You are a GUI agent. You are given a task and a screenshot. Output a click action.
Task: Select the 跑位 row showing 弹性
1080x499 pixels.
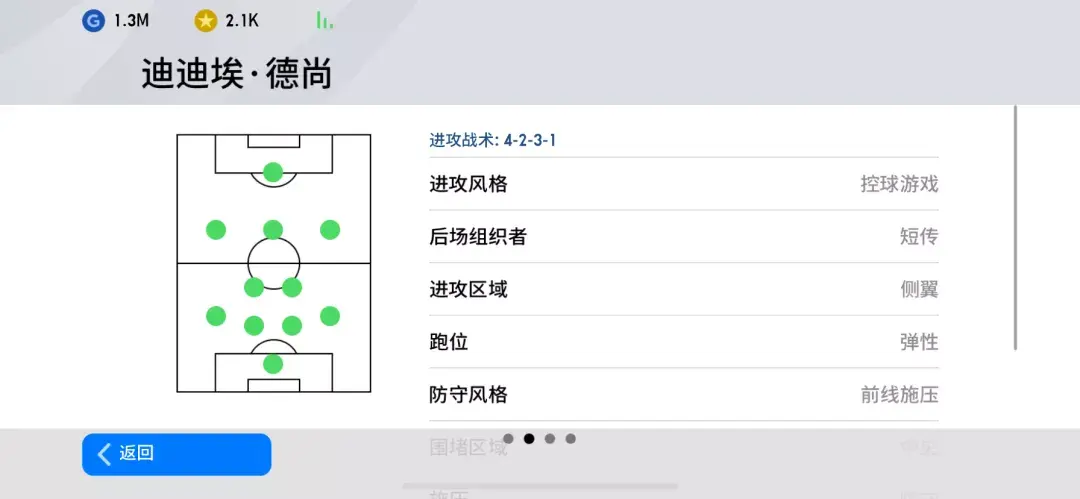coord(684,342)
